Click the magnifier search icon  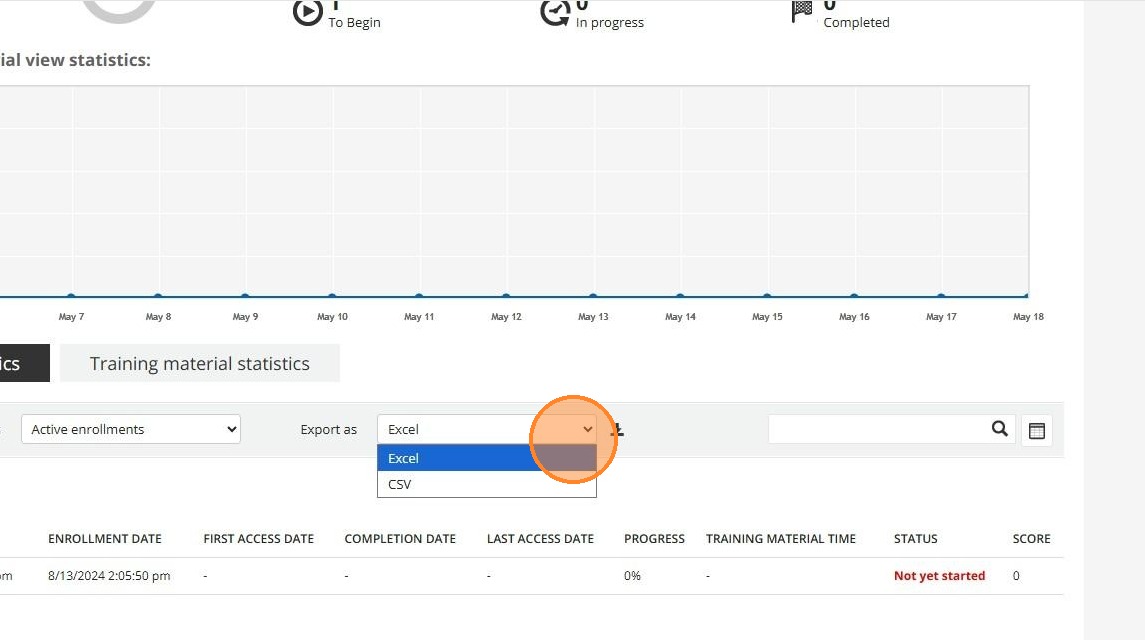click(x=1000, y=429)
